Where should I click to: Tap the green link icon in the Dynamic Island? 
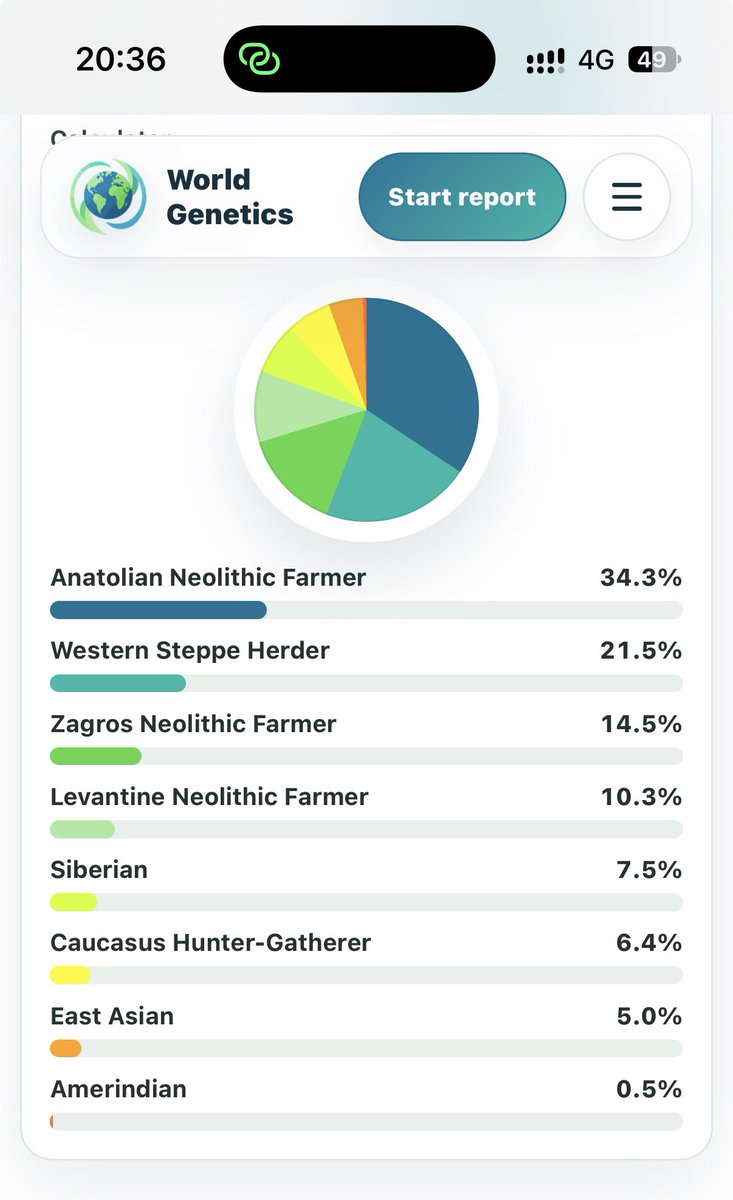(x=259, y=60)
